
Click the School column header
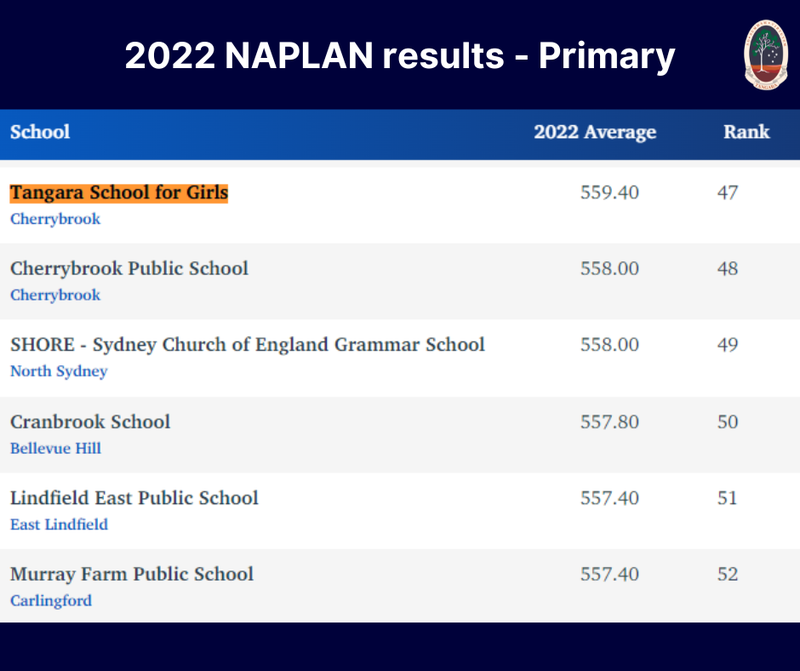(x=40, y=132)
